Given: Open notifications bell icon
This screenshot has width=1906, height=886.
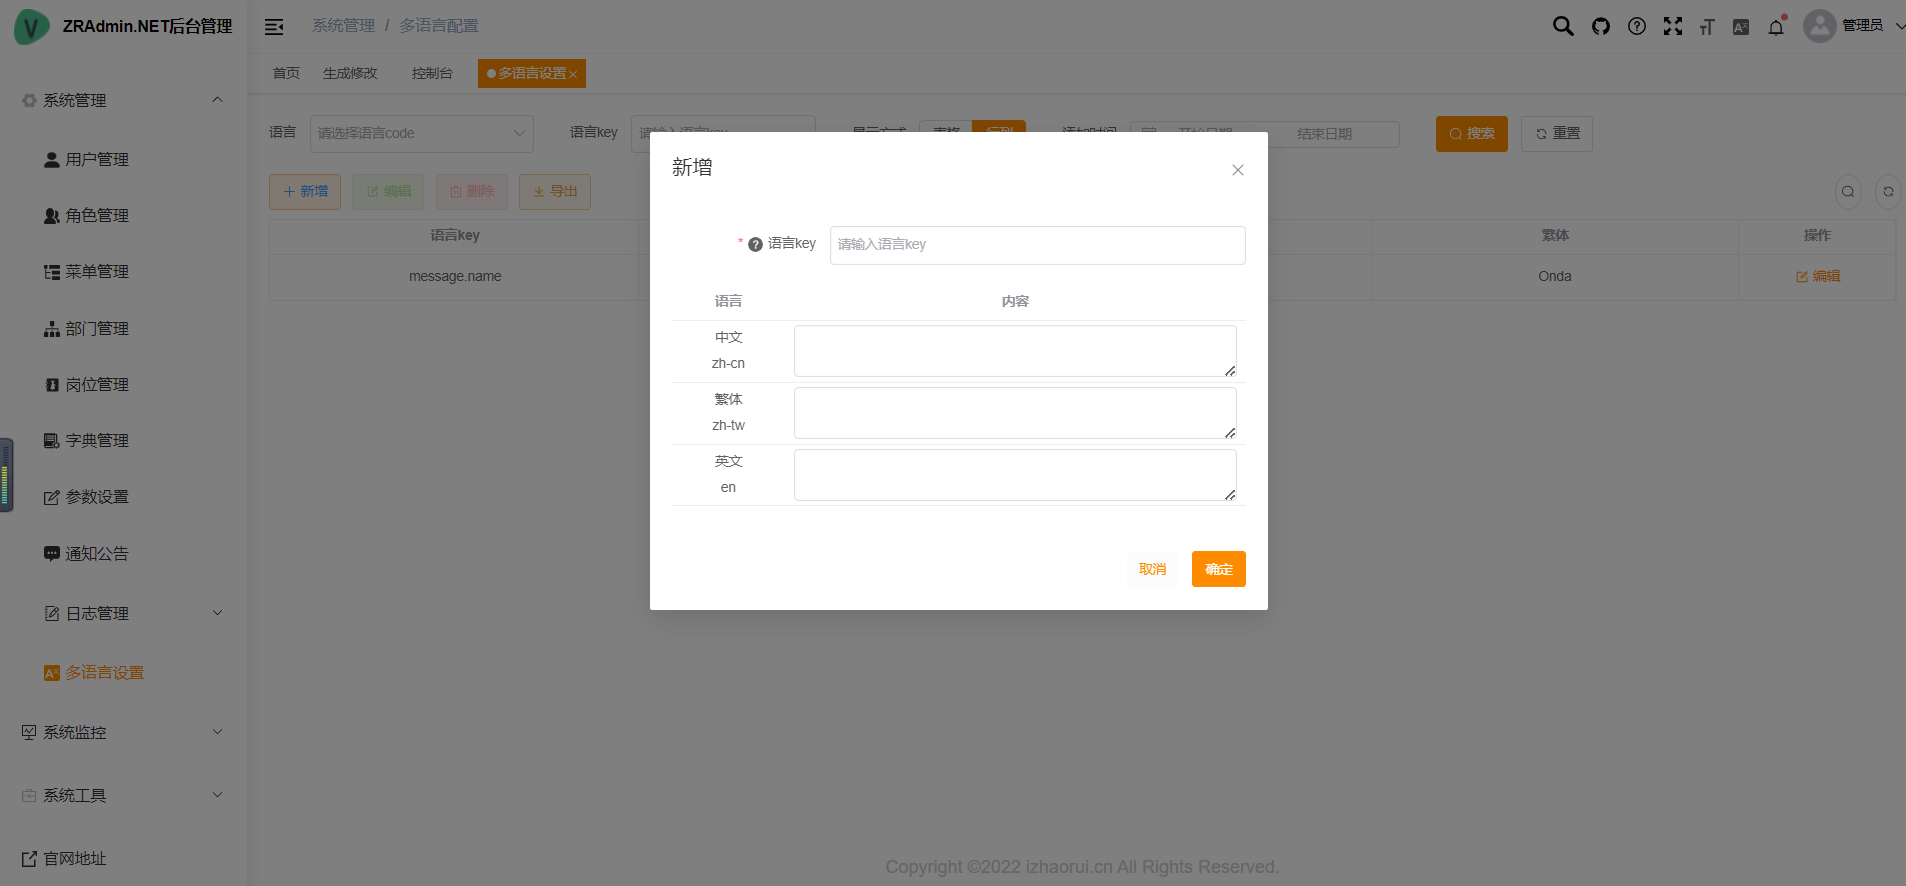Looking at the screenshot, I should [1776, 27].
